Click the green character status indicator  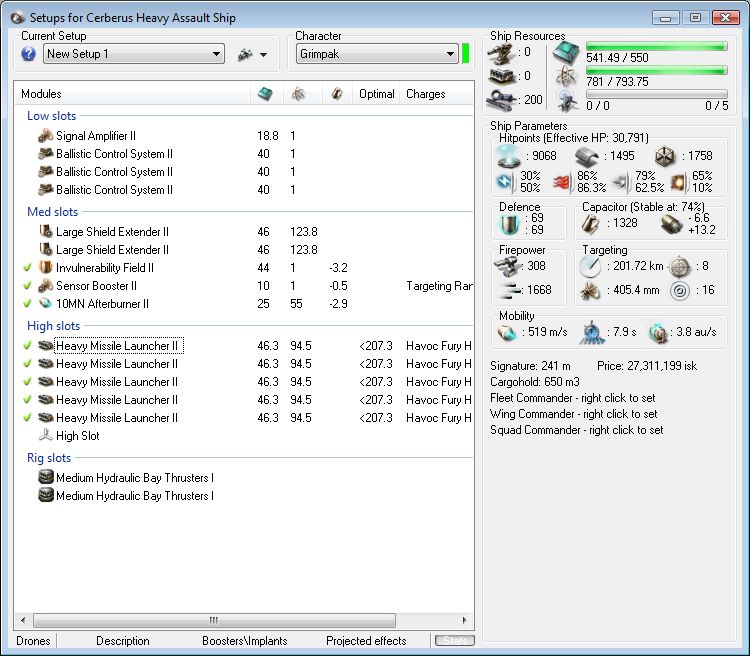point(465,54)
